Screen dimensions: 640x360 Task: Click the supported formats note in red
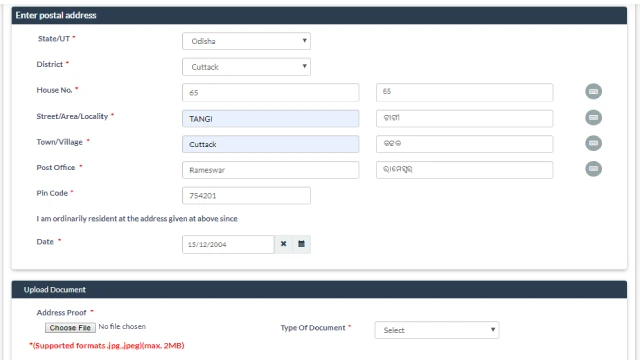click(x=107, y=346)
